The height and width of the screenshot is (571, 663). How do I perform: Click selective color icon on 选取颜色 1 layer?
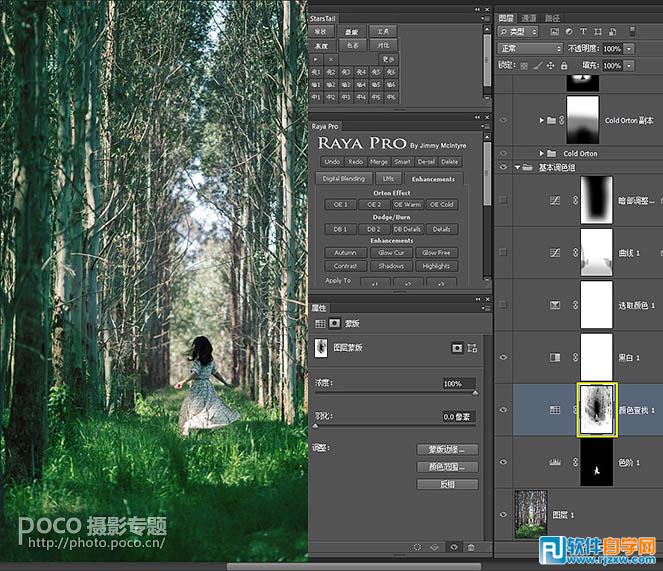(x=555, y=305)
